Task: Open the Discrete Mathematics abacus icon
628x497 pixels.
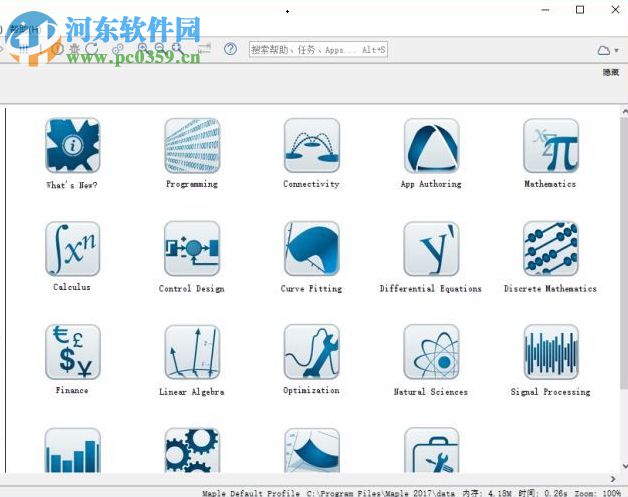Action: click(551, 249)
